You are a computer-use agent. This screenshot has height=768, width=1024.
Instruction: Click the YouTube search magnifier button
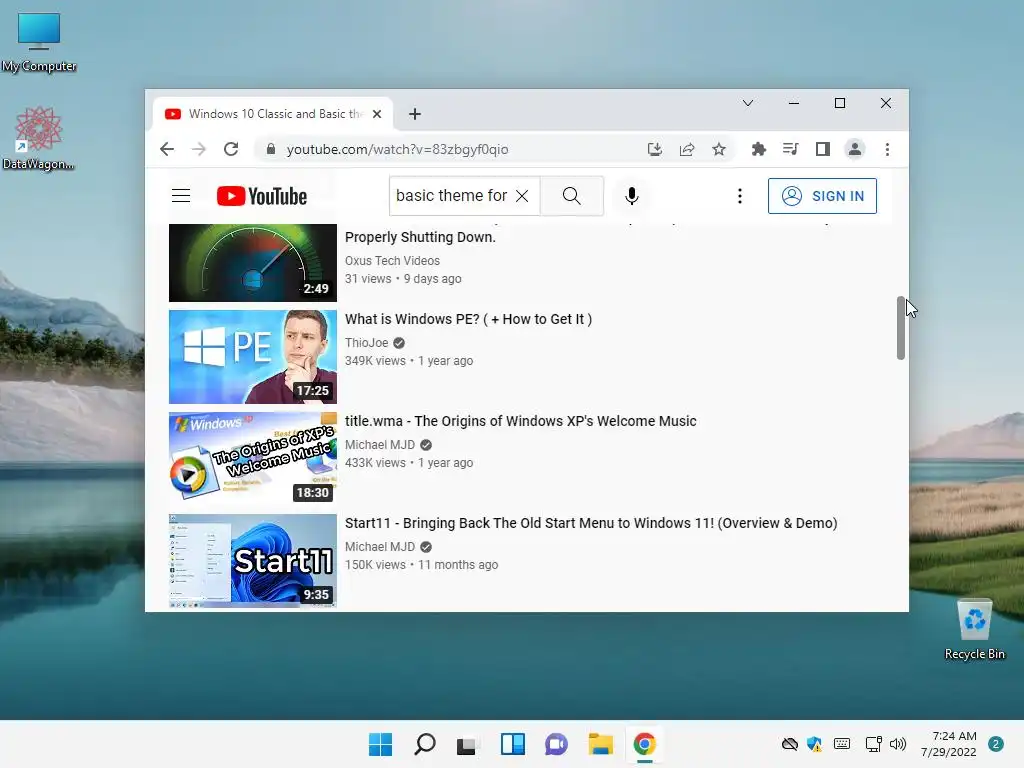pyautogui.click(x=571, y=196)
